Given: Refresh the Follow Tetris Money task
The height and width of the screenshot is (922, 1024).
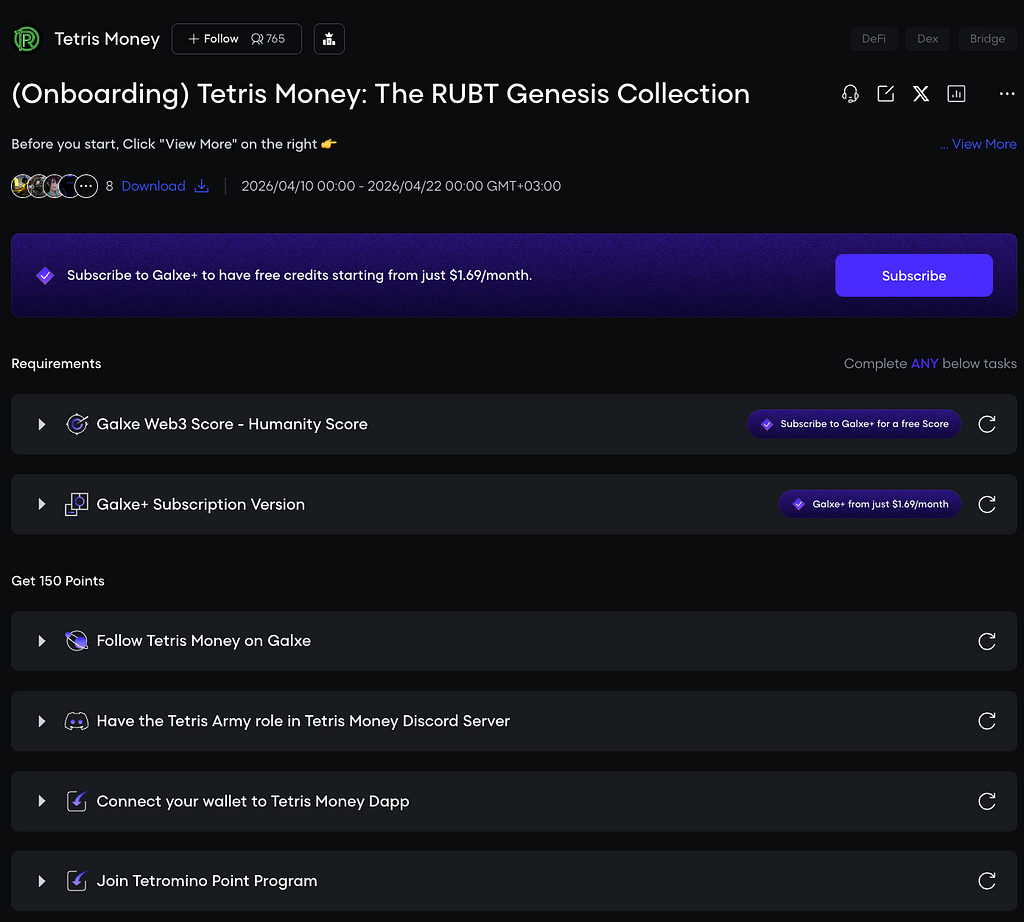Looking at the screenshot, I should coord(987,641).
